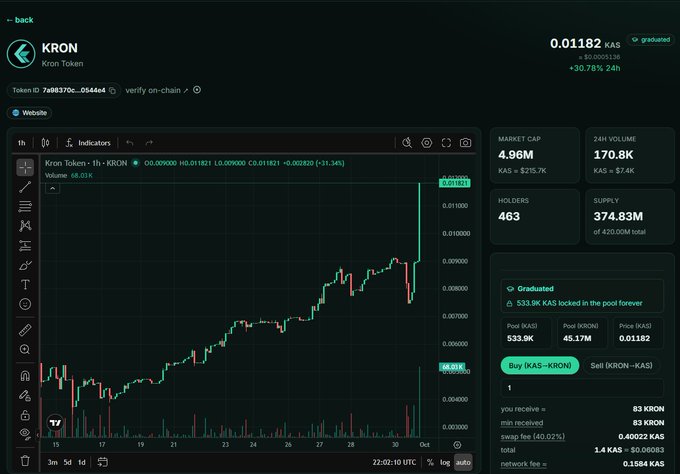The image size is (680, 474).
Task: Click the circular icon beside verify on-chain
Action: click(197, 90)
